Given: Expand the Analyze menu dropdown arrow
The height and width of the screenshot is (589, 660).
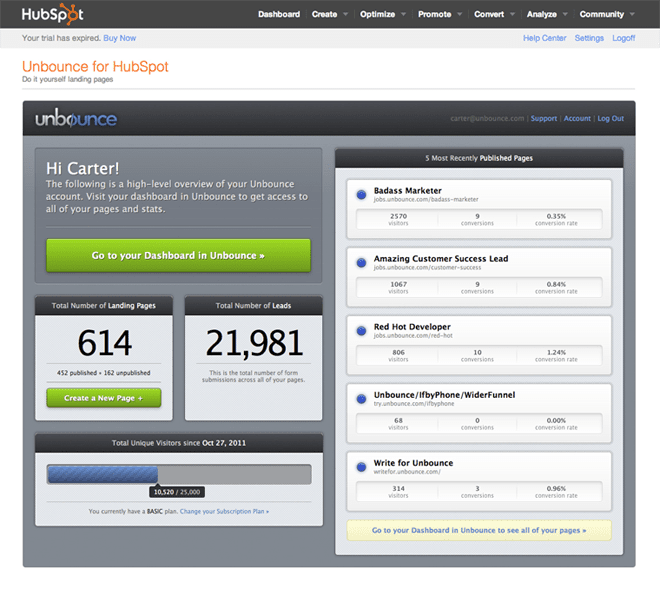Looking at the screenshot, I should pyautogui.click(x=565, y=14).
